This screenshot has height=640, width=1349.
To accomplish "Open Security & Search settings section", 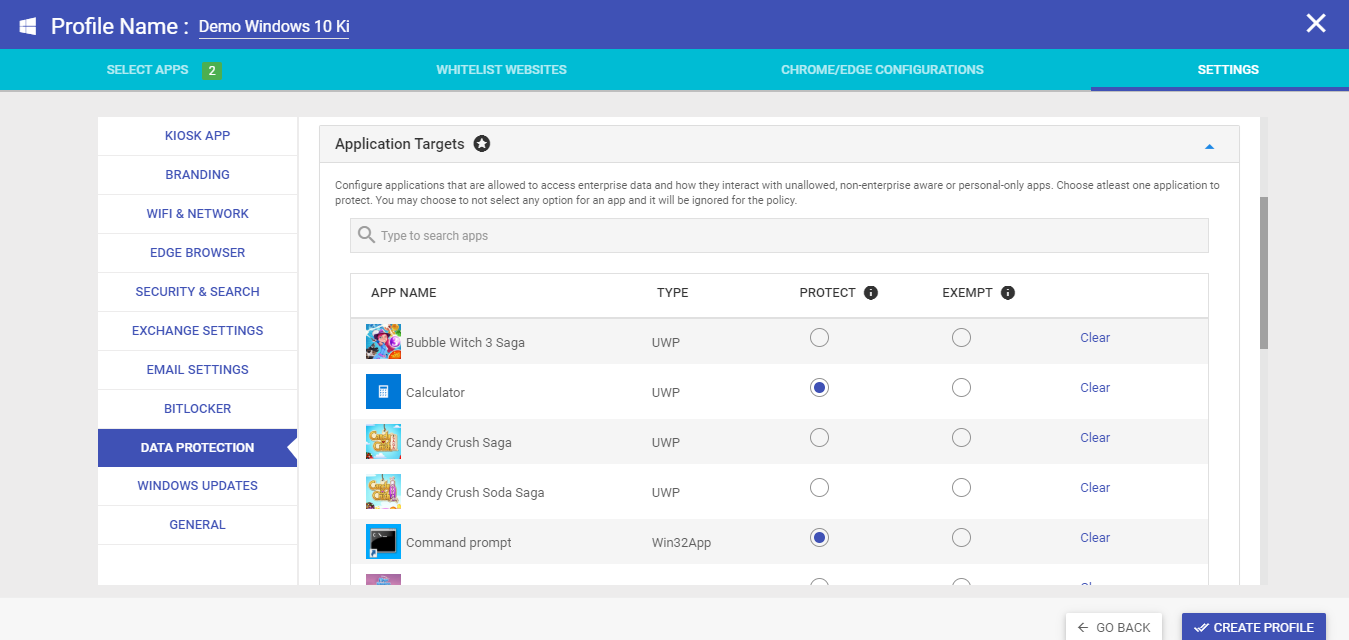I will [197, 292].
